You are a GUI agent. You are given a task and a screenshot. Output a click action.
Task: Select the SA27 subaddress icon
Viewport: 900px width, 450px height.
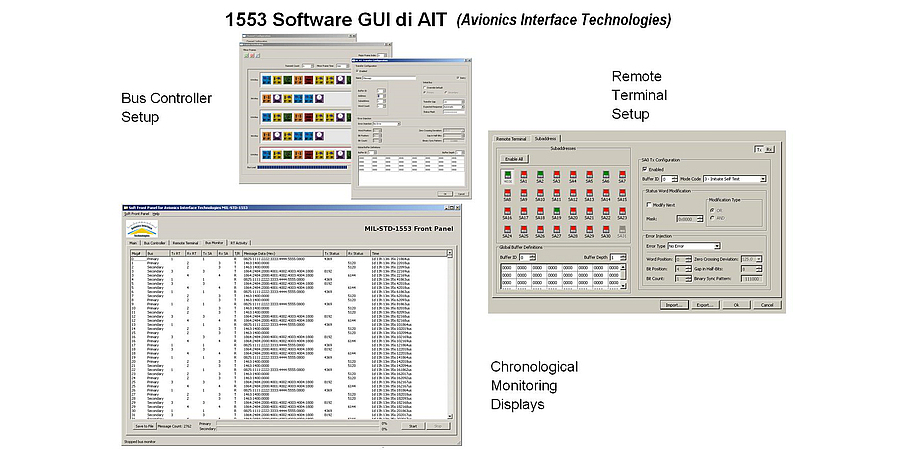point(557,231)
